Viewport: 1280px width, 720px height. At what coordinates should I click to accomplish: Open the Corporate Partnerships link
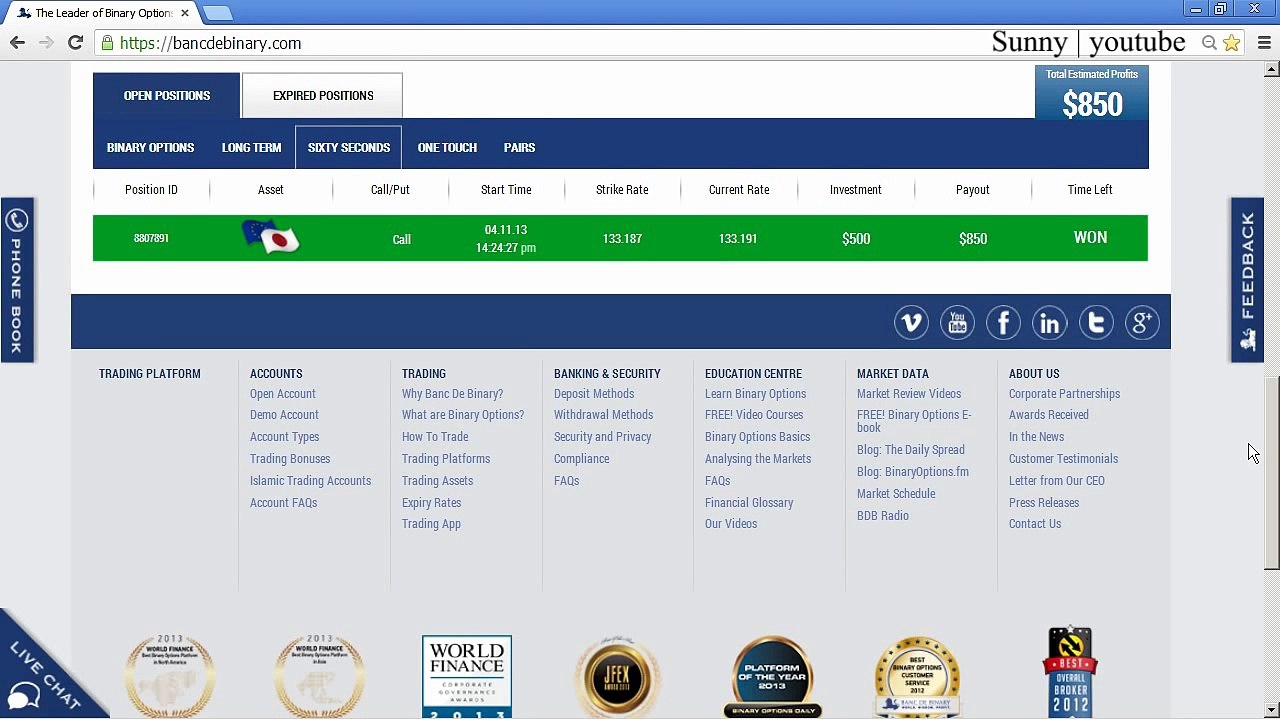pyautogui.click(x=1064, y=394)
